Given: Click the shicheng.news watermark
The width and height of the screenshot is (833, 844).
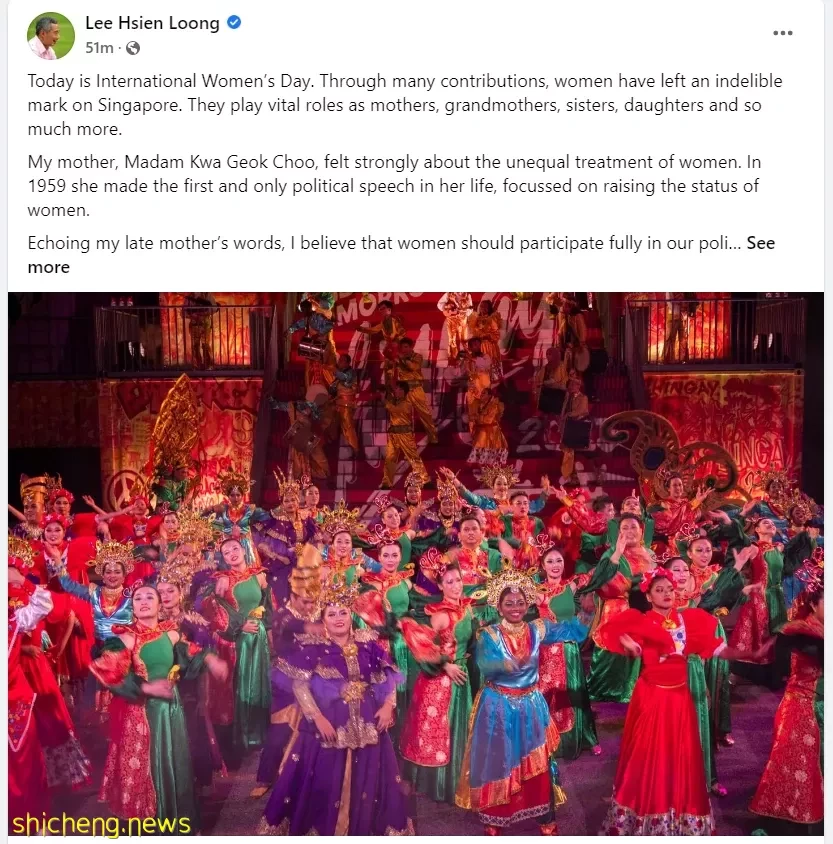Looking at the screenshot, I should click(x=101, y=824).
